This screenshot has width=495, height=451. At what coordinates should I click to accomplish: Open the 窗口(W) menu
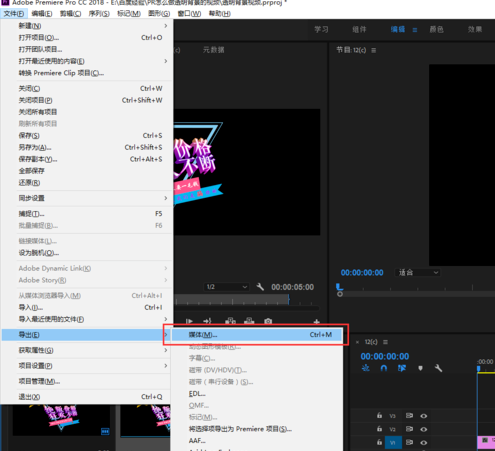click(189, 14)
